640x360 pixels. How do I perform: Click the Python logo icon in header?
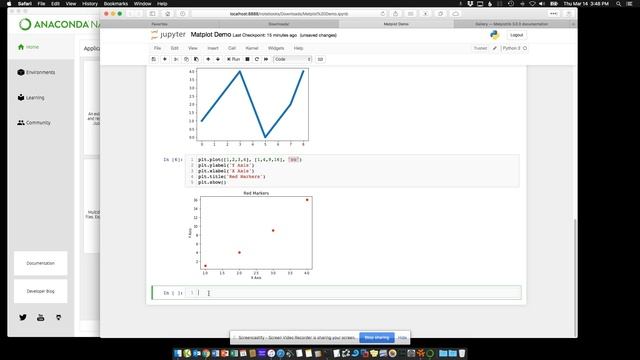(495, 35)
